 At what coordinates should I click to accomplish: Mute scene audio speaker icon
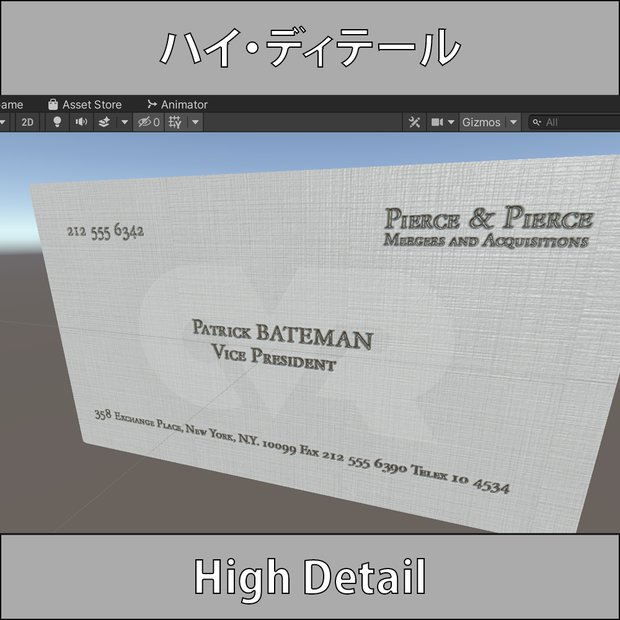tap(81, 122)
